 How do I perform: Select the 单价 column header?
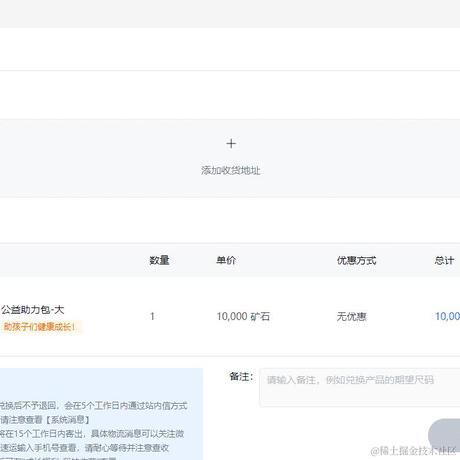[226, 260]
